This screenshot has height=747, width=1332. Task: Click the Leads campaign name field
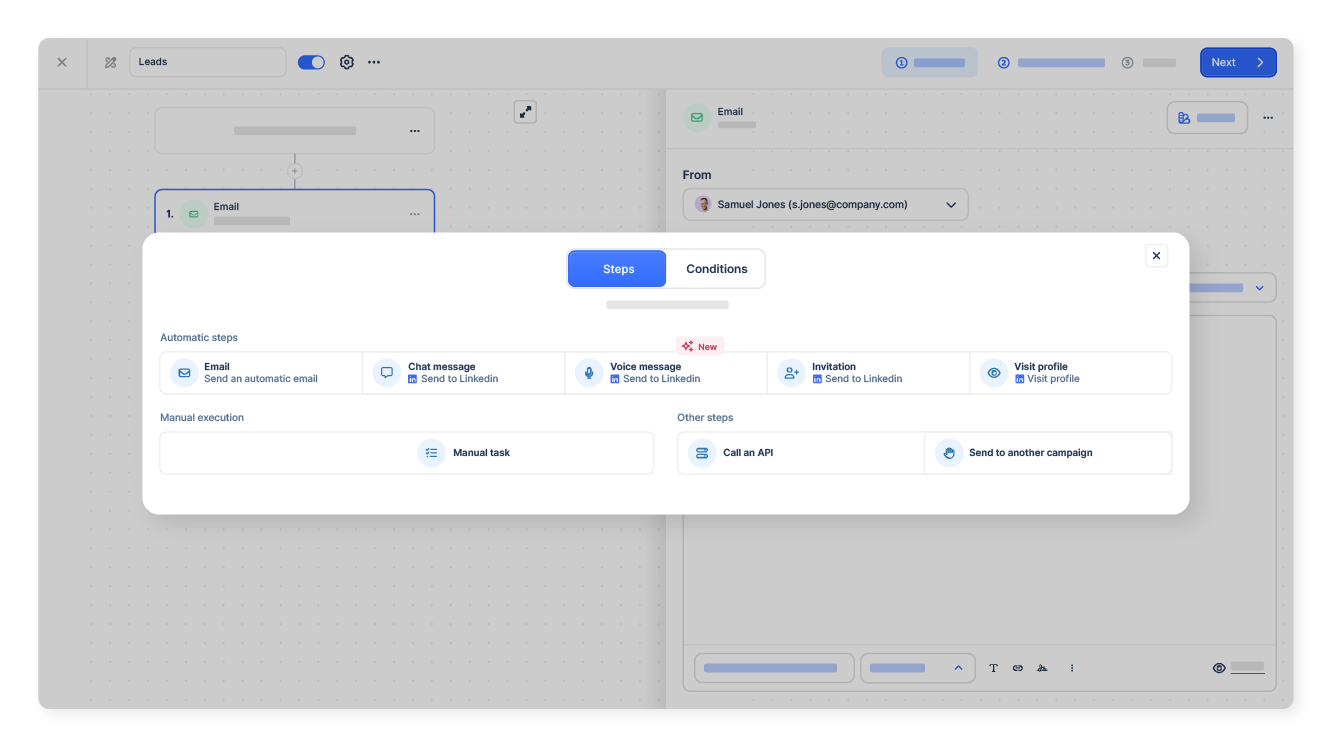207,62
